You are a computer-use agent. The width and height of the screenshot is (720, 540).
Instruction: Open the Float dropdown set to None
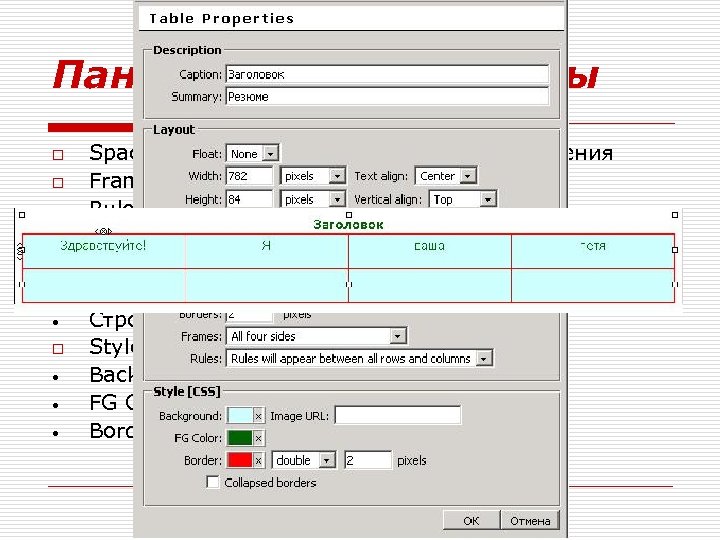252,154
